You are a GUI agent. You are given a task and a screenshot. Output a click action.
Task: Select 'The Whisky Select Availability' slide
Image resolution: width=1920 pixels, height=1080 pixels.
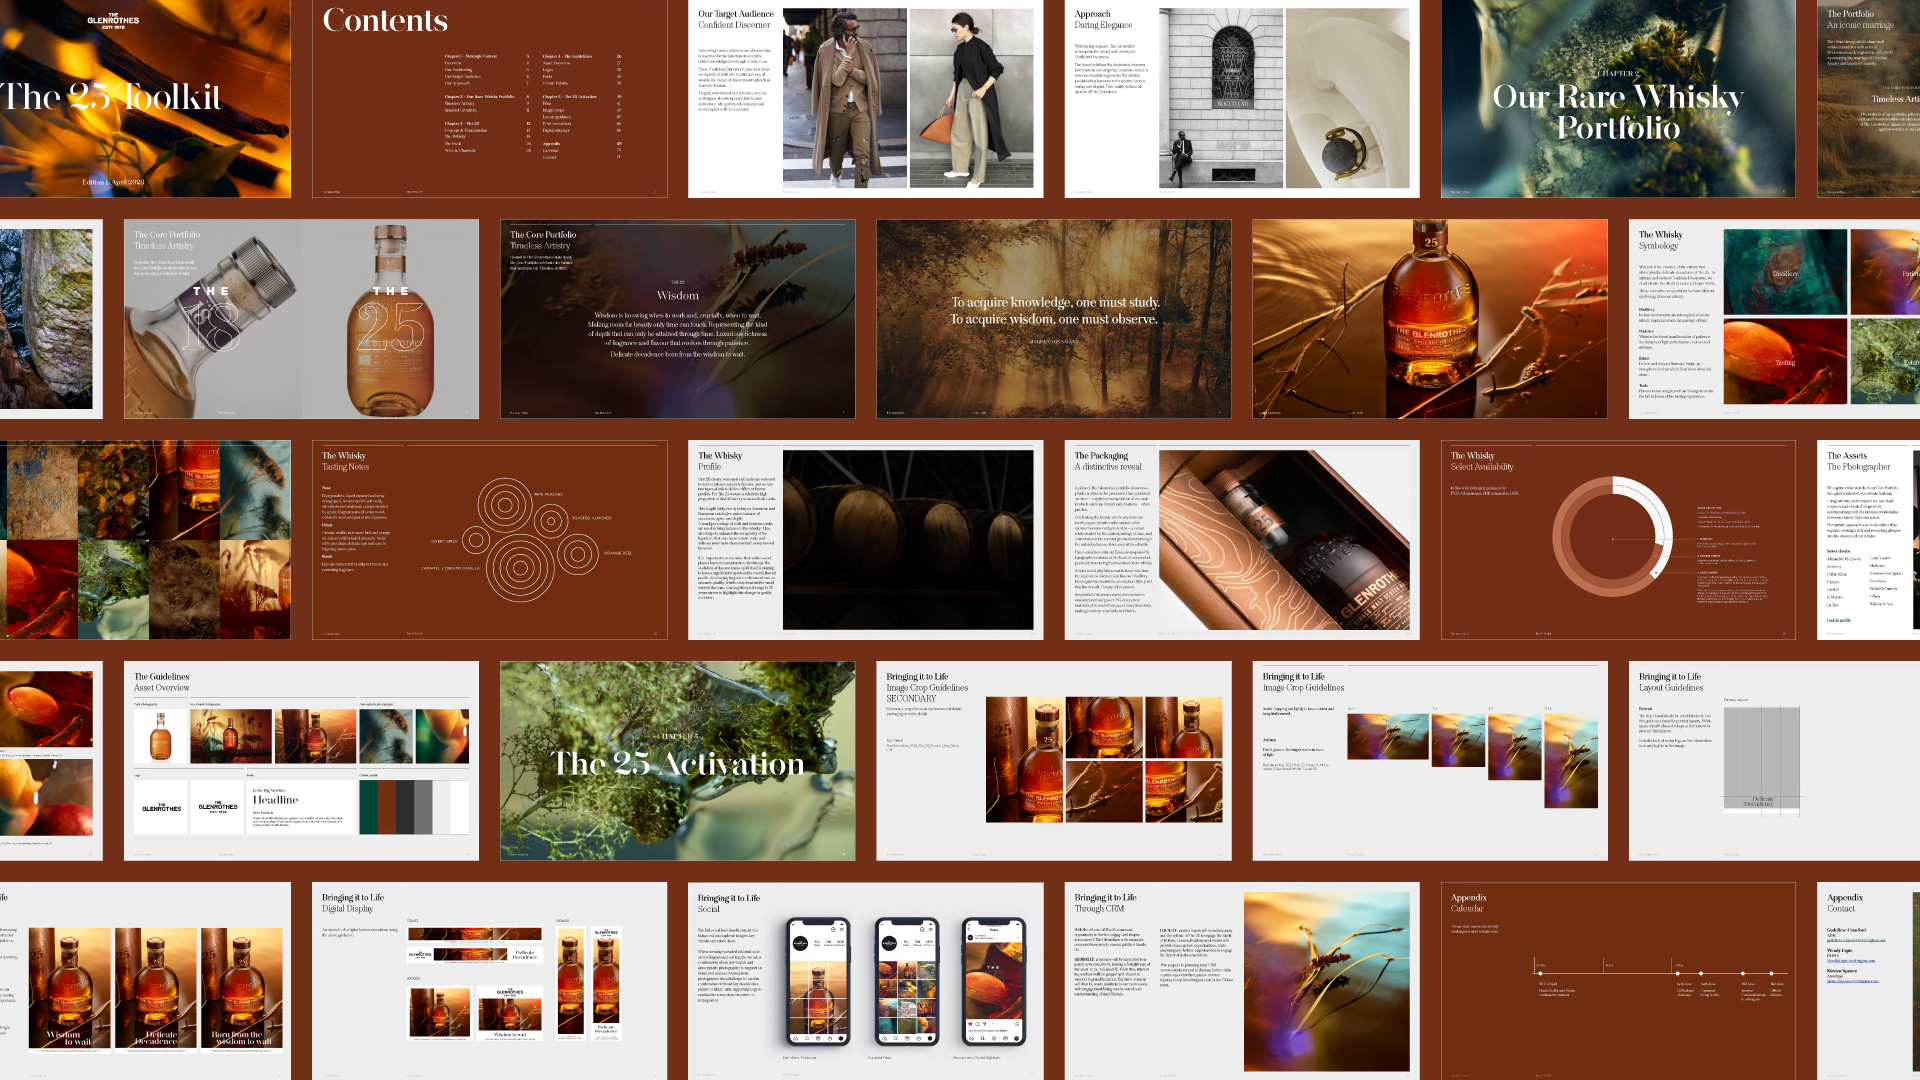[1618, 540]
